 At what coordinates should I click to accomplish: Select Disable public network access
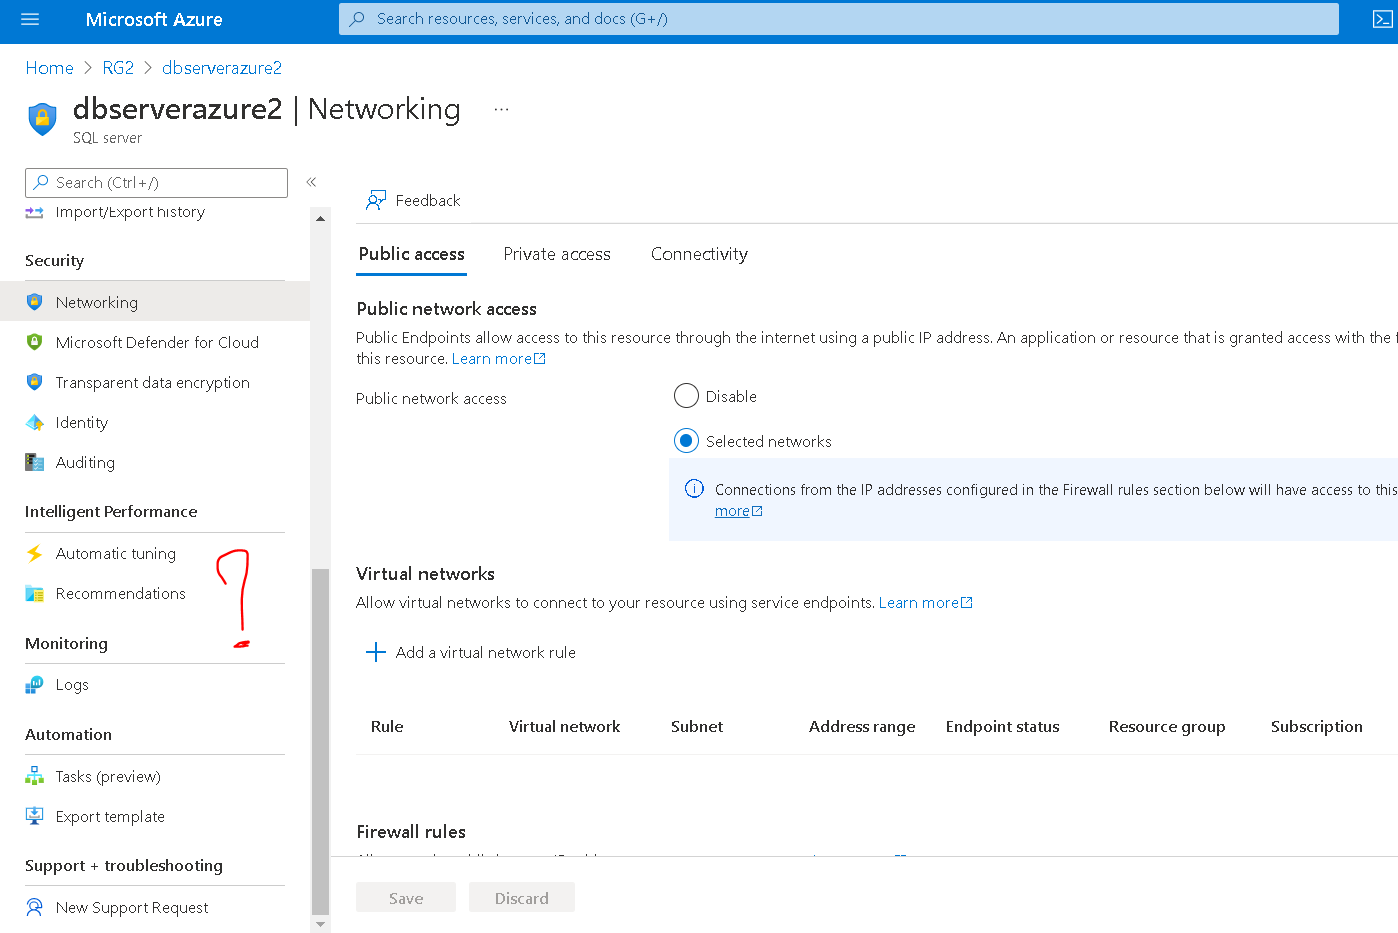[686, 396]
